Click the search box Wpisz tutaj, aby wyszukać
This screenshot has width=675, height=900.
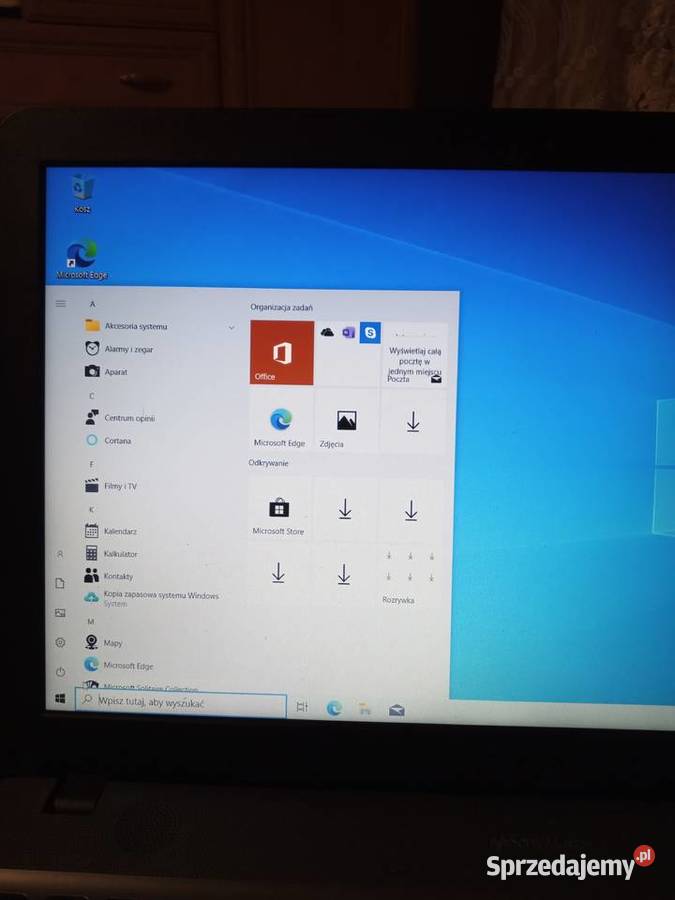click(x=181, y=703)
